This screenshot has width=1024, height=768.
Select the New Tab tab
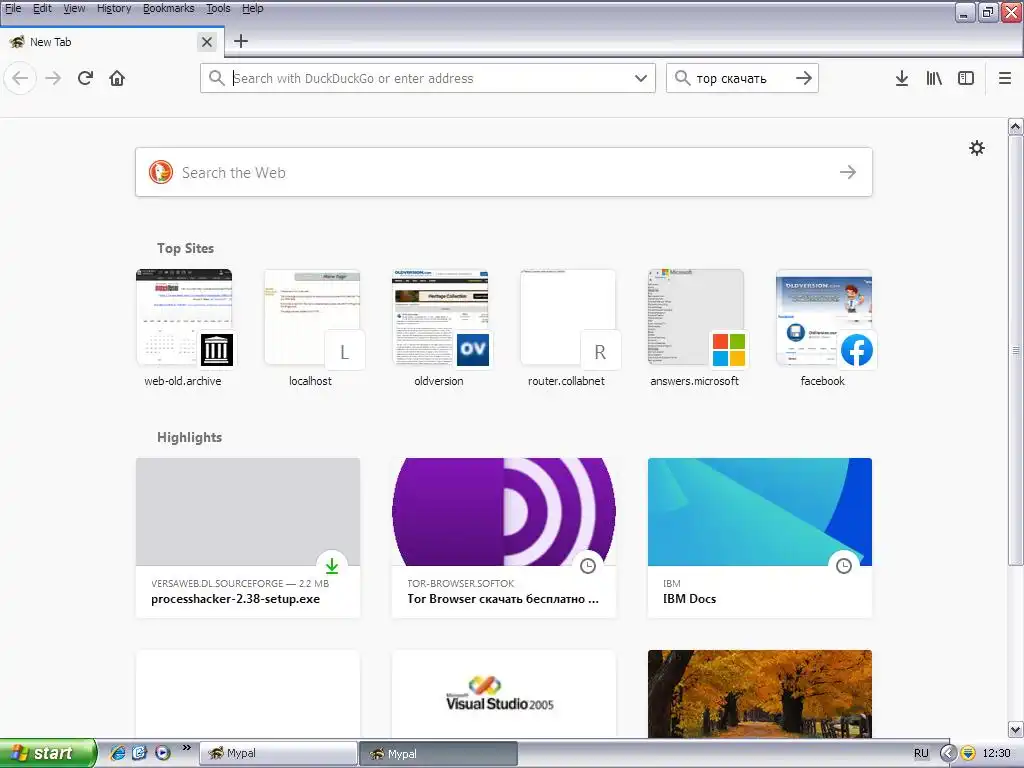pos(111,42)
